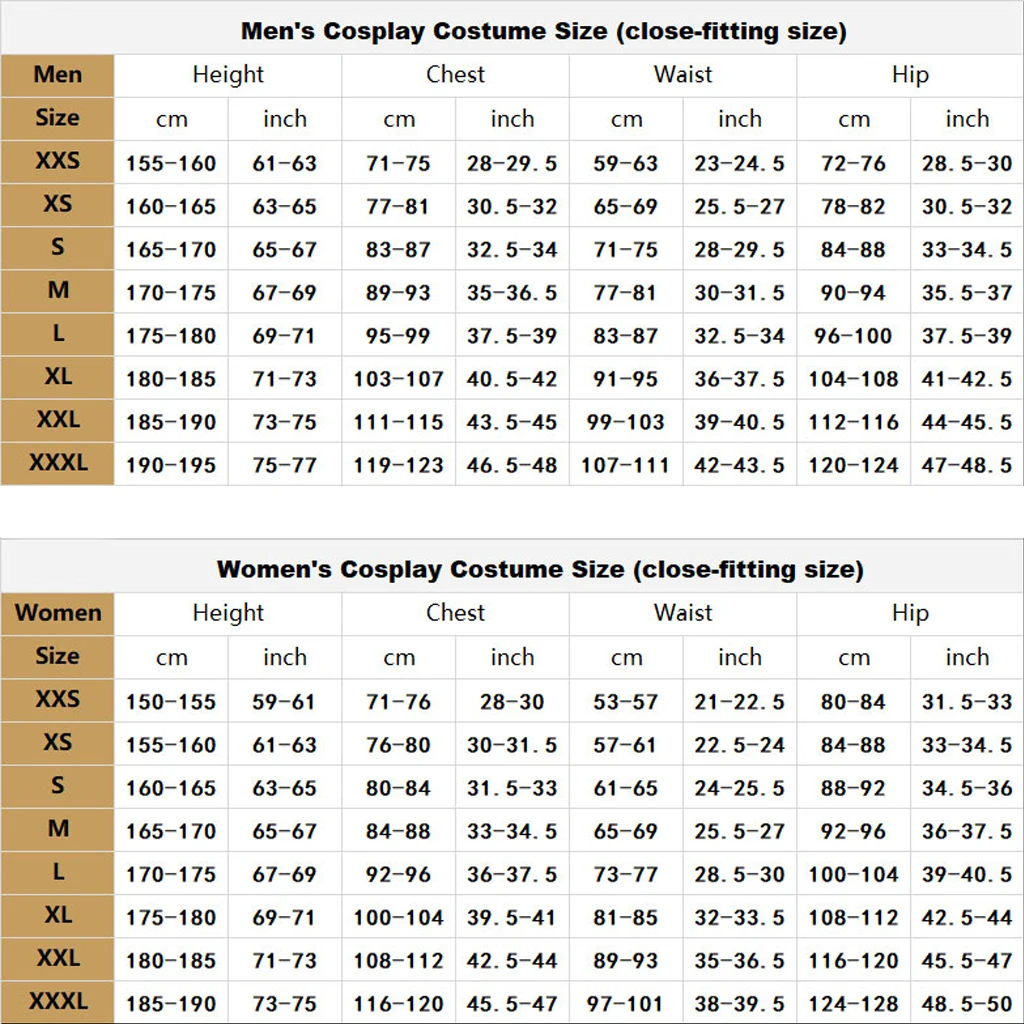Click women's M waist cell 65-69
The image size is (1024, 1024).
[626, 831]
